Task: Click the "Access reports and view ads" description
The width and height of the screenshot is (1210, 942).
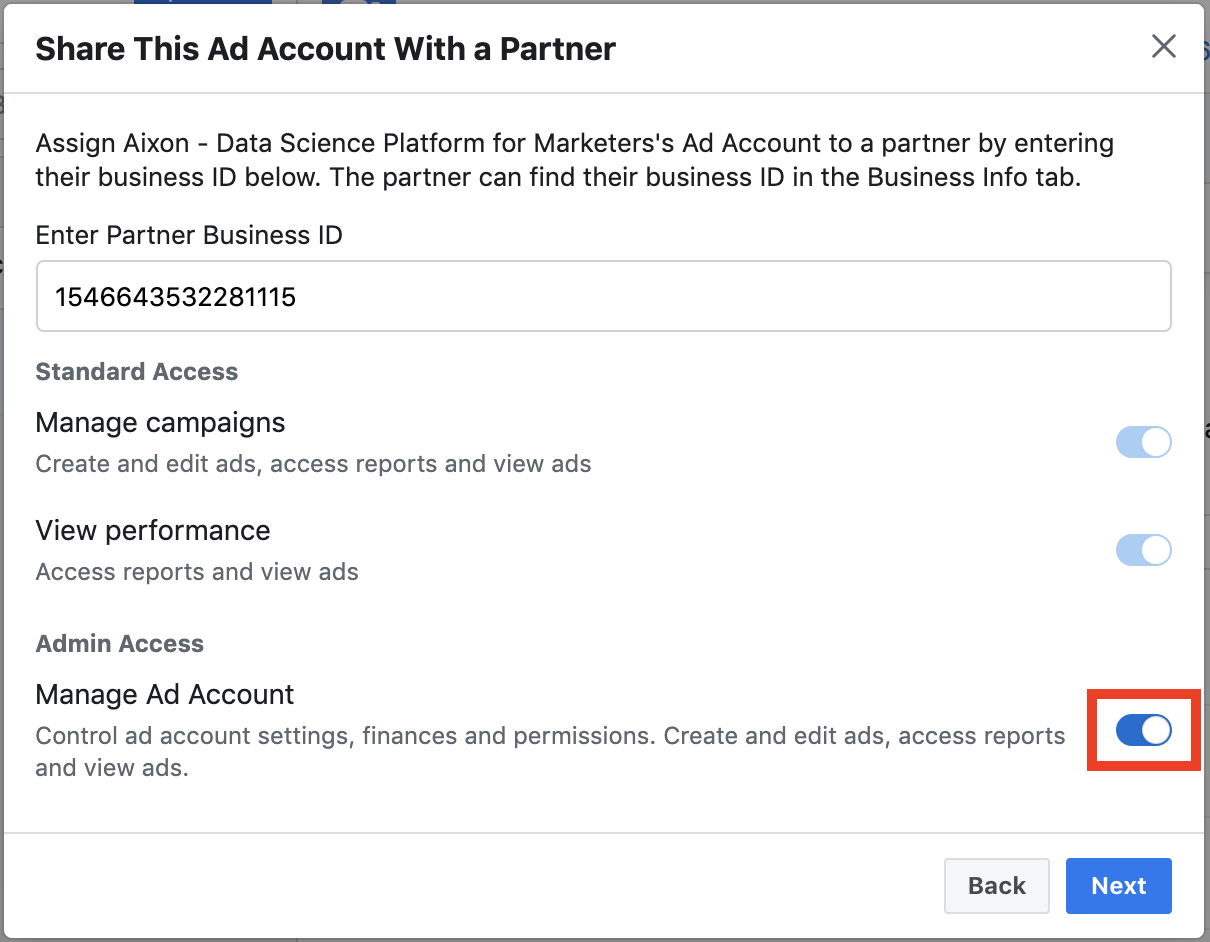Action: click(x=197, y=572)
